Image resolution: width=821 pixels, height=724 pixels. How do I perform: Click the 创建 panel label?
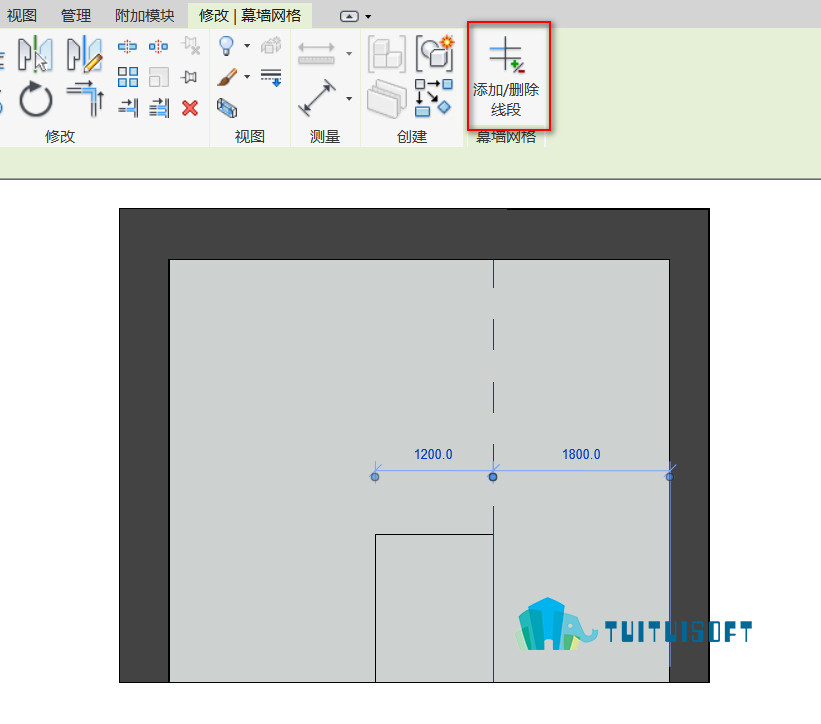[412, 137]
